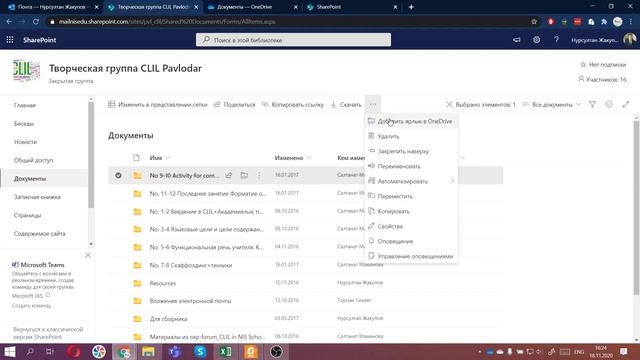Image resolution: width=640 pixels, height=360 pixels.
Task: Click the left navigation scrollbar
Action: (91, 154)
